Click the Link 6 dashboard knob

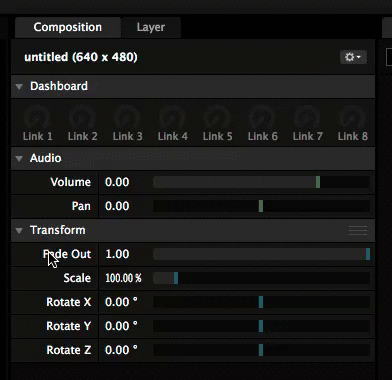pos(262,117)
